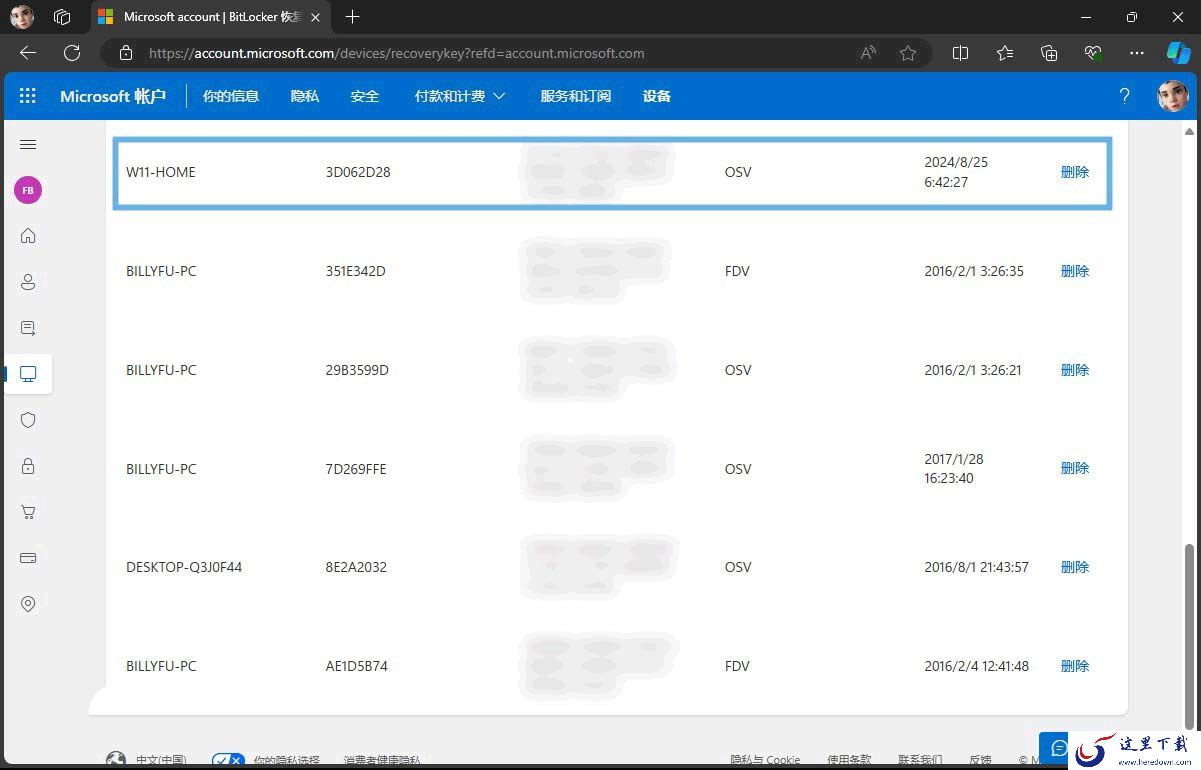1201x770 pixels.
Task: Delete key 29B3599D for BILLYFU-PC
Action: tap(1075, 370)
